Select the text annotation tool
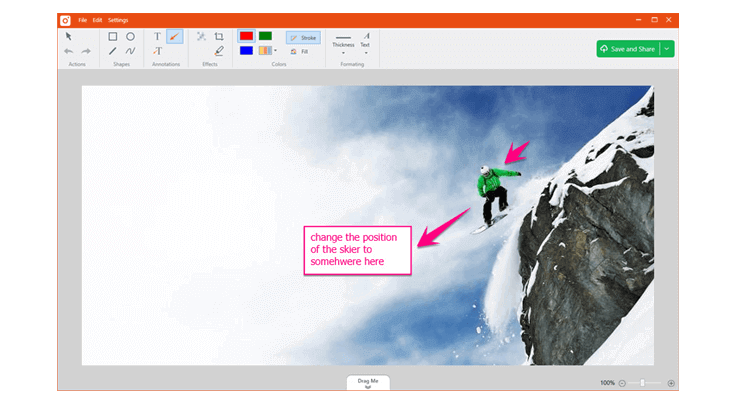The height and width of the screenshot is (415, 730). [157, 36]
